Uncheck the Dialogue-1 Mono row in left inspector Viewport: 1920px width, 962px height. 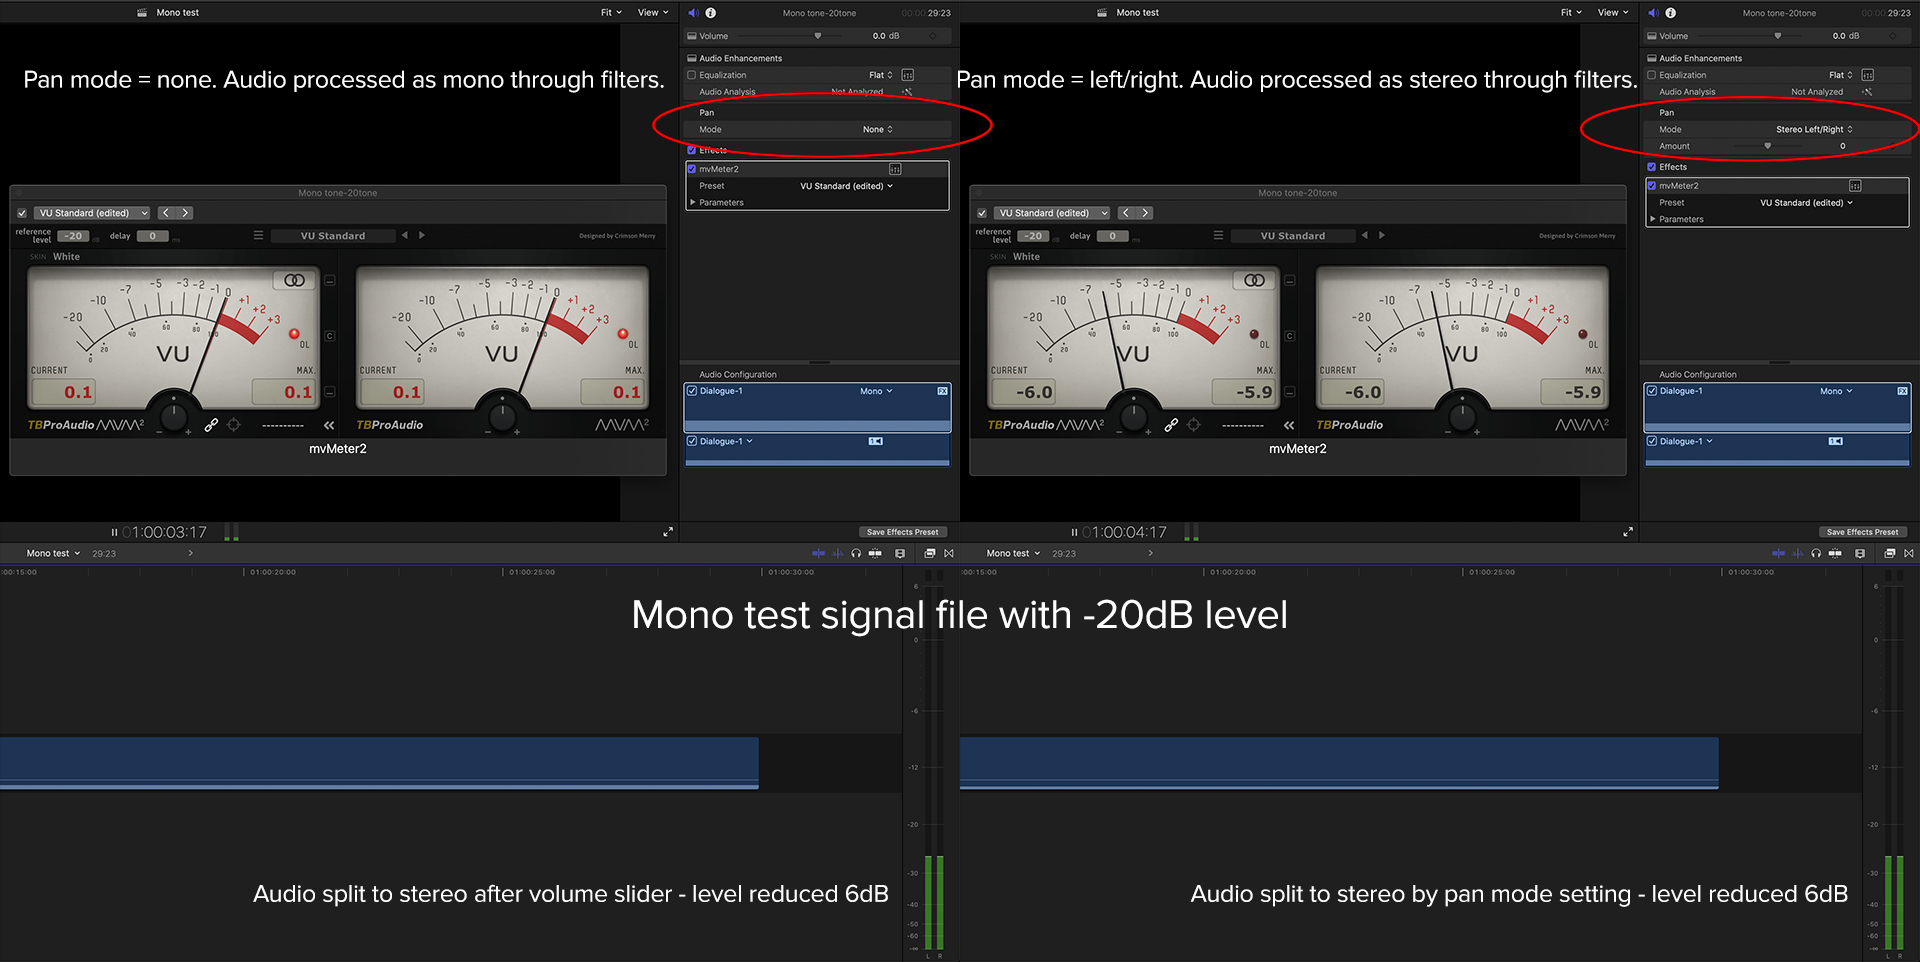pos(691,391)
